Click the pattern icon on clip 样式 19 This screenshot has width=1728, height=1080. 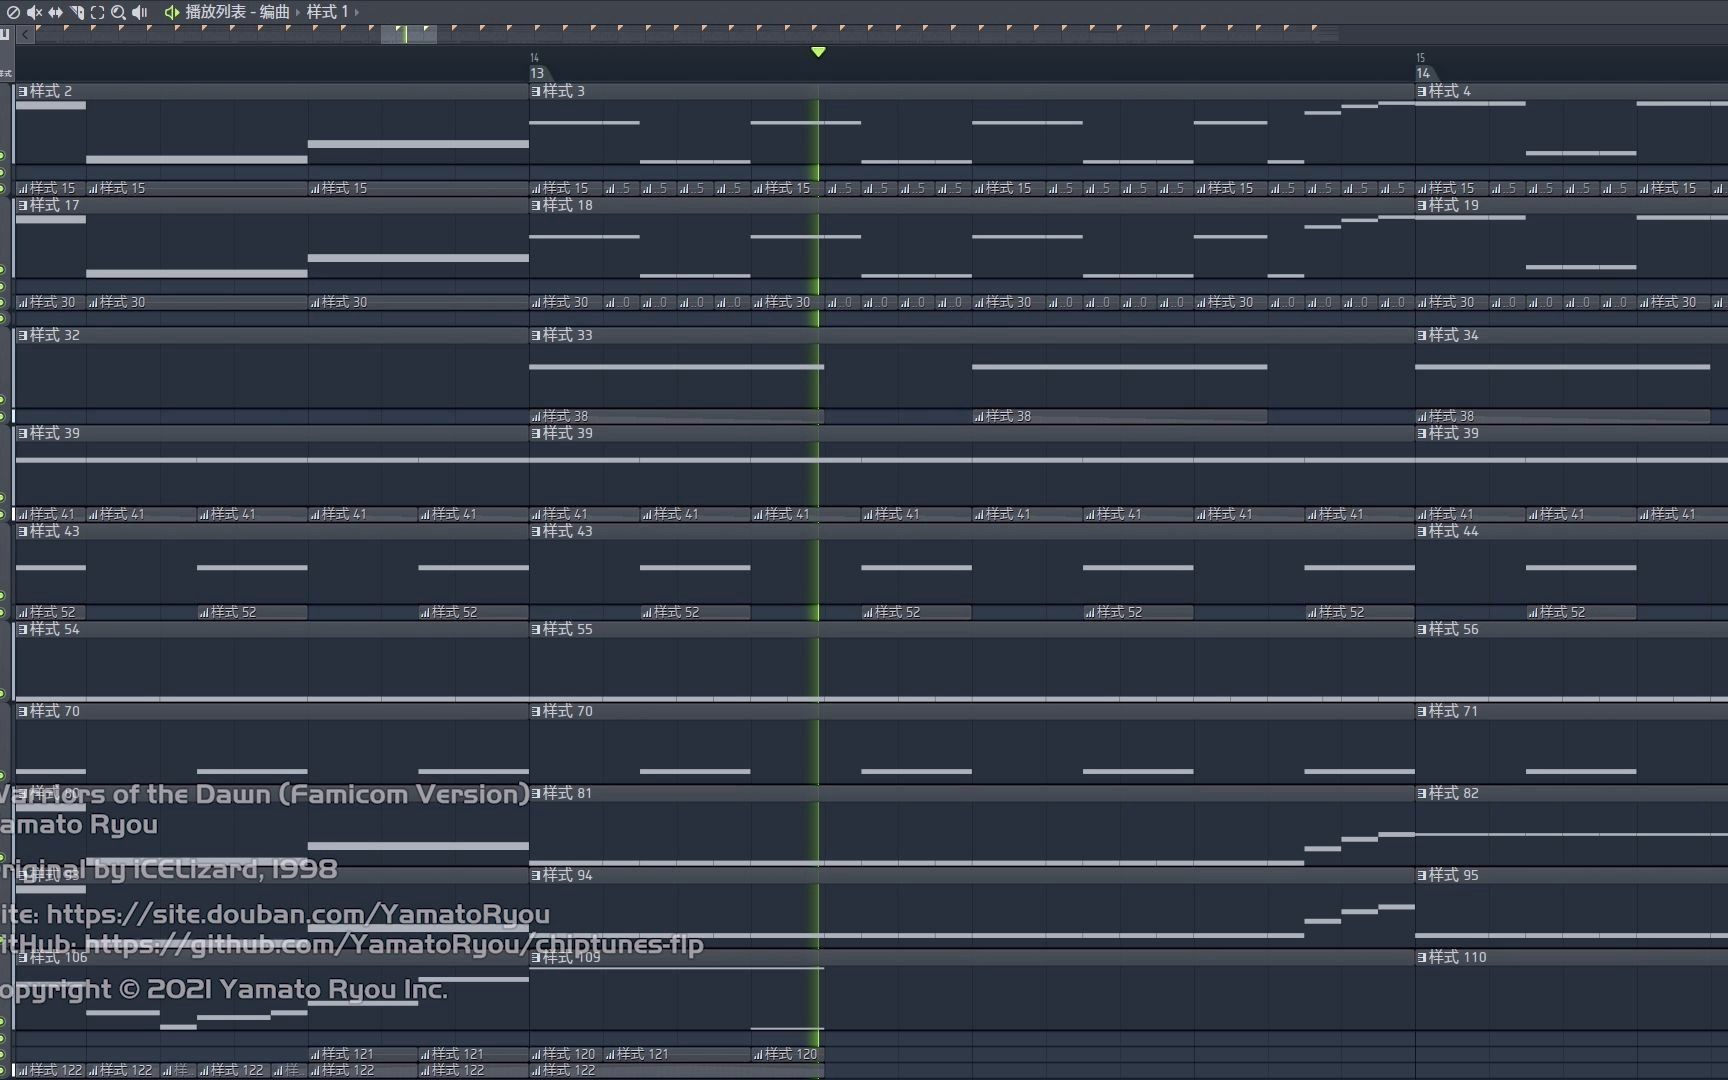coord(1422,205)
